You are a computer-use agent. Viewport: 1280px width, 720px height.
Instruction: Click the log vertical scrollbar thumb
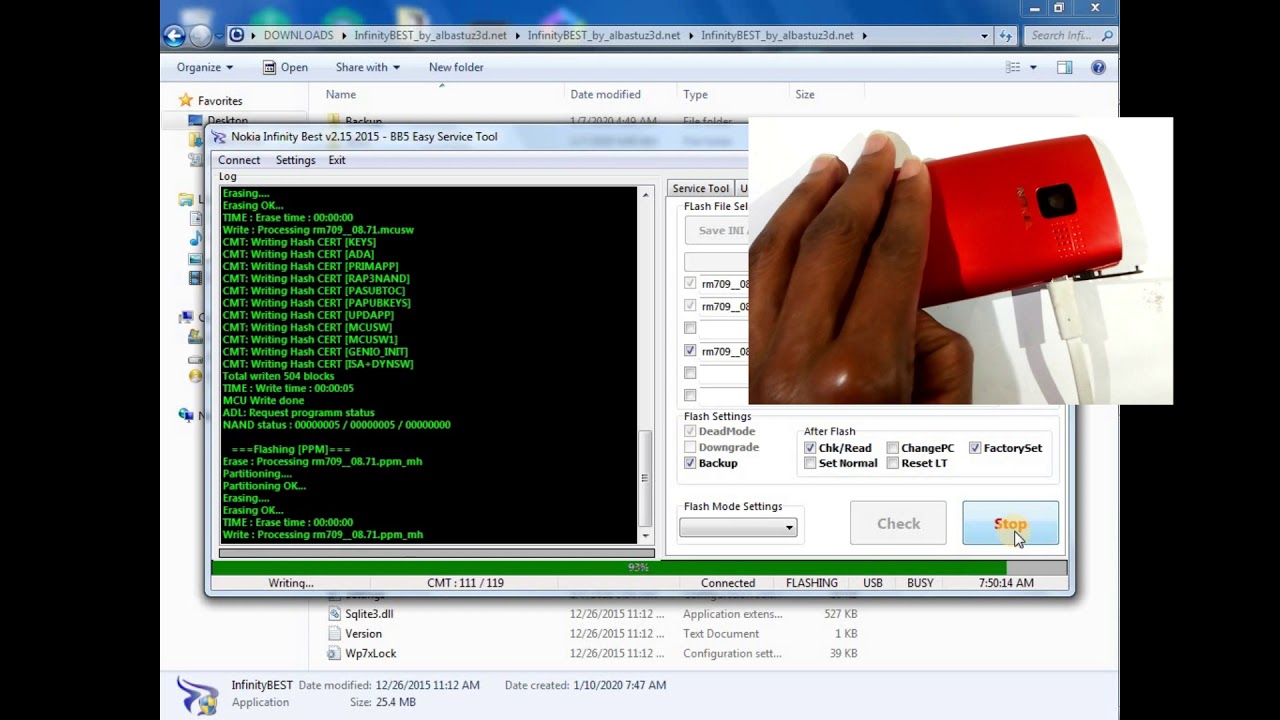(645, 479)
